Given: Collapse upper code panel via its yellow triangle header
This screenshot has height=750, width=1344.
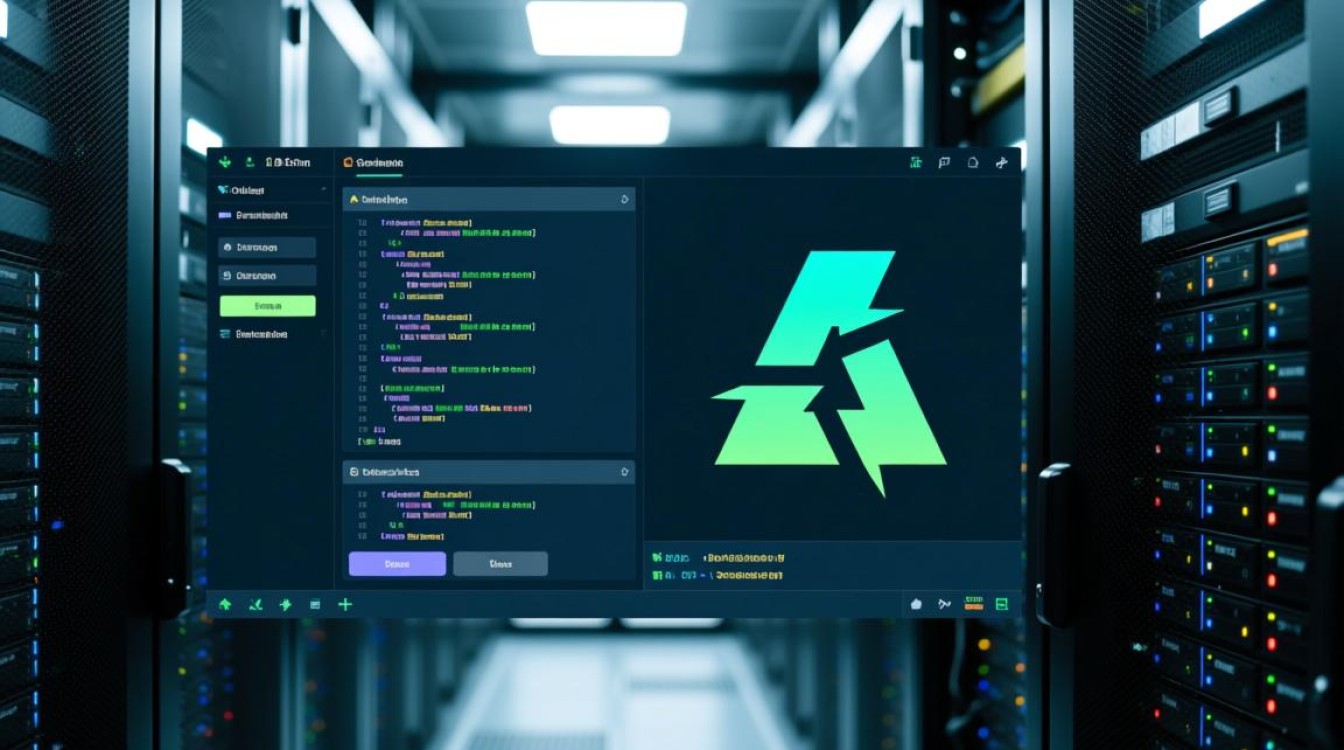Looking at the screenshot, I should click(354, 200).
